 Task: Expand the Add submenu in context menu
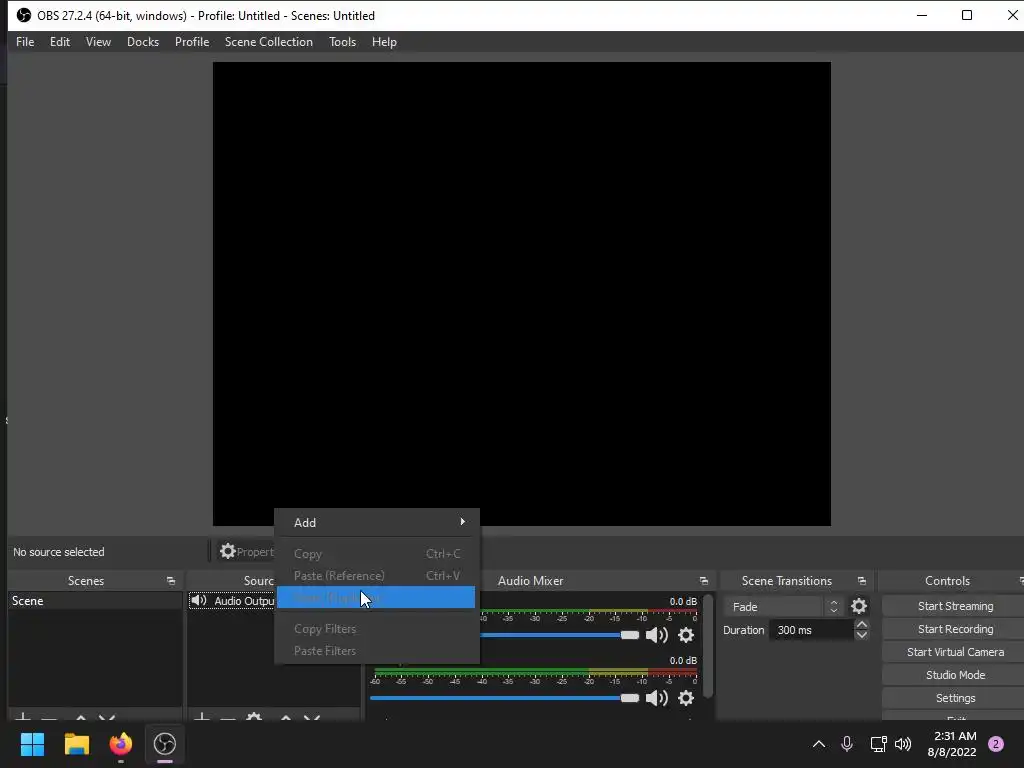377,522
